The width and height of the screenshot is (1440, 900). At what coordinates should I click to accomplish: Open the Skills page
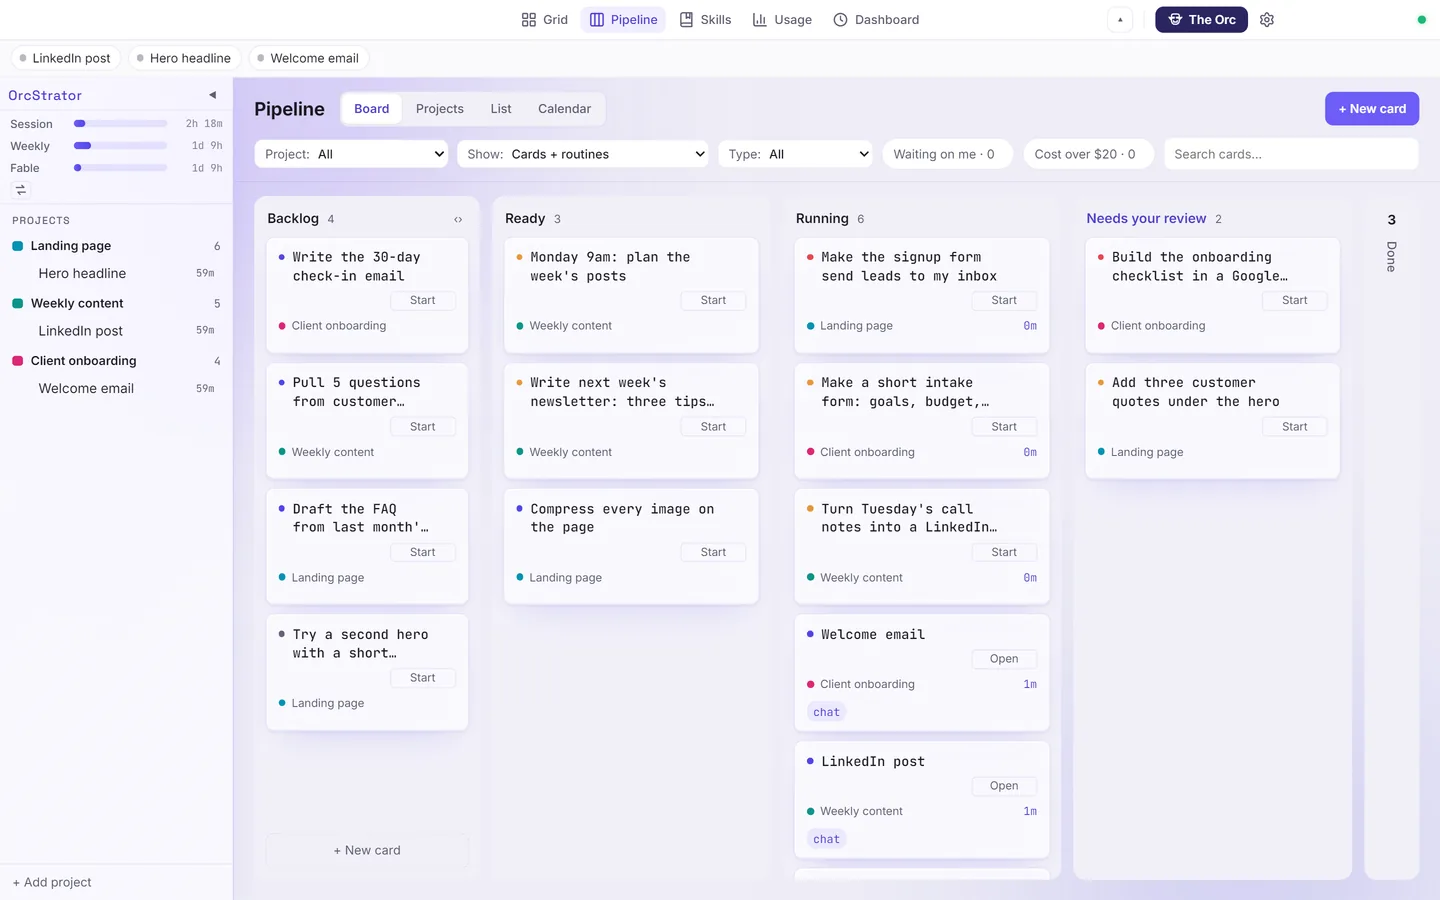coord(705,19)
